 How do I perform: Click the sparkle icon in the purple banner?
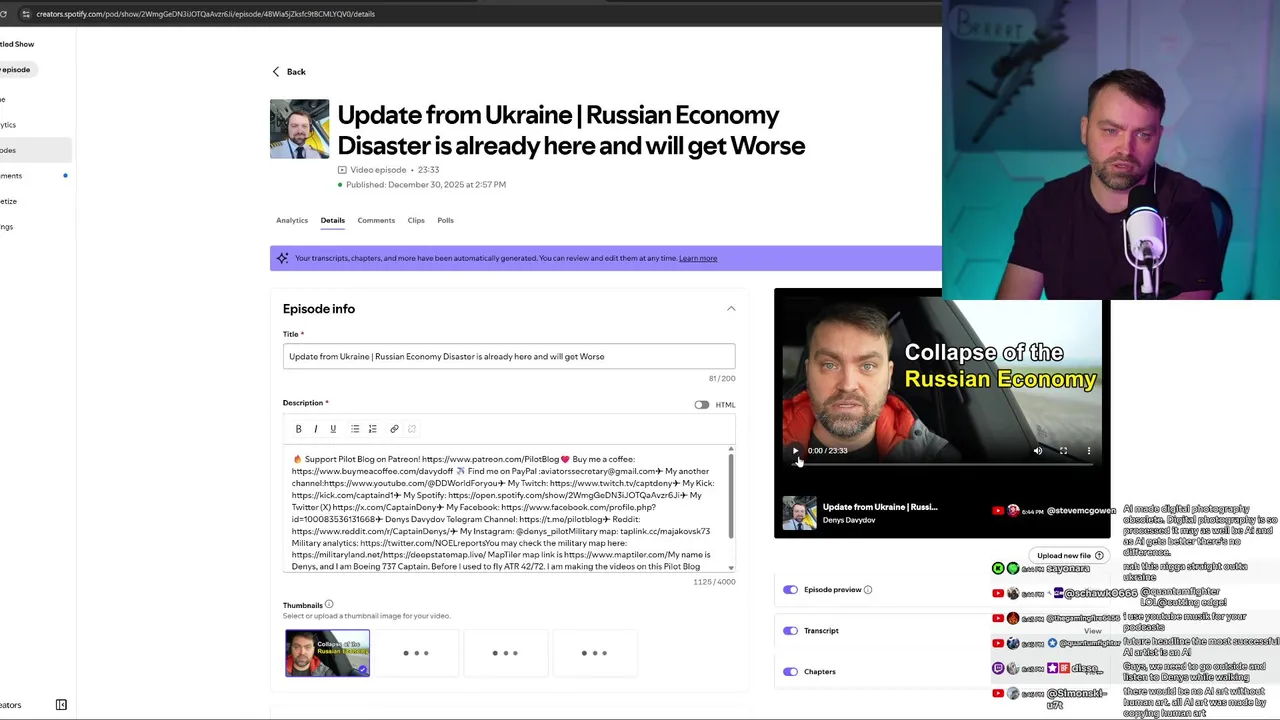283,258
